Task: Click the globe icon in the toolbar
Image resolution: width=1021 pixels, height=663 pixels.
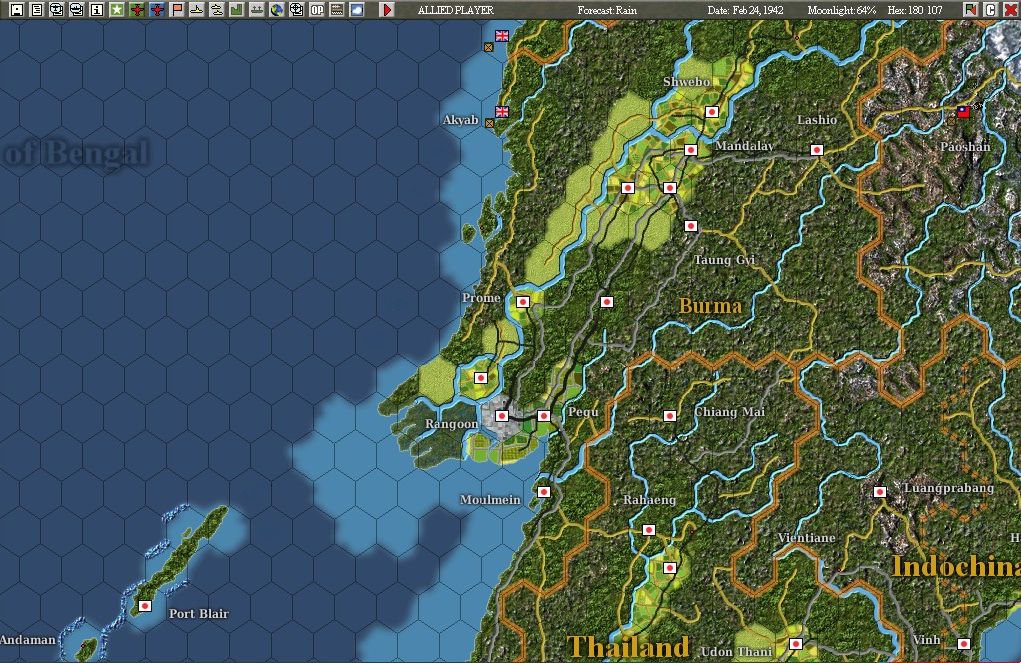Action: 277,10
